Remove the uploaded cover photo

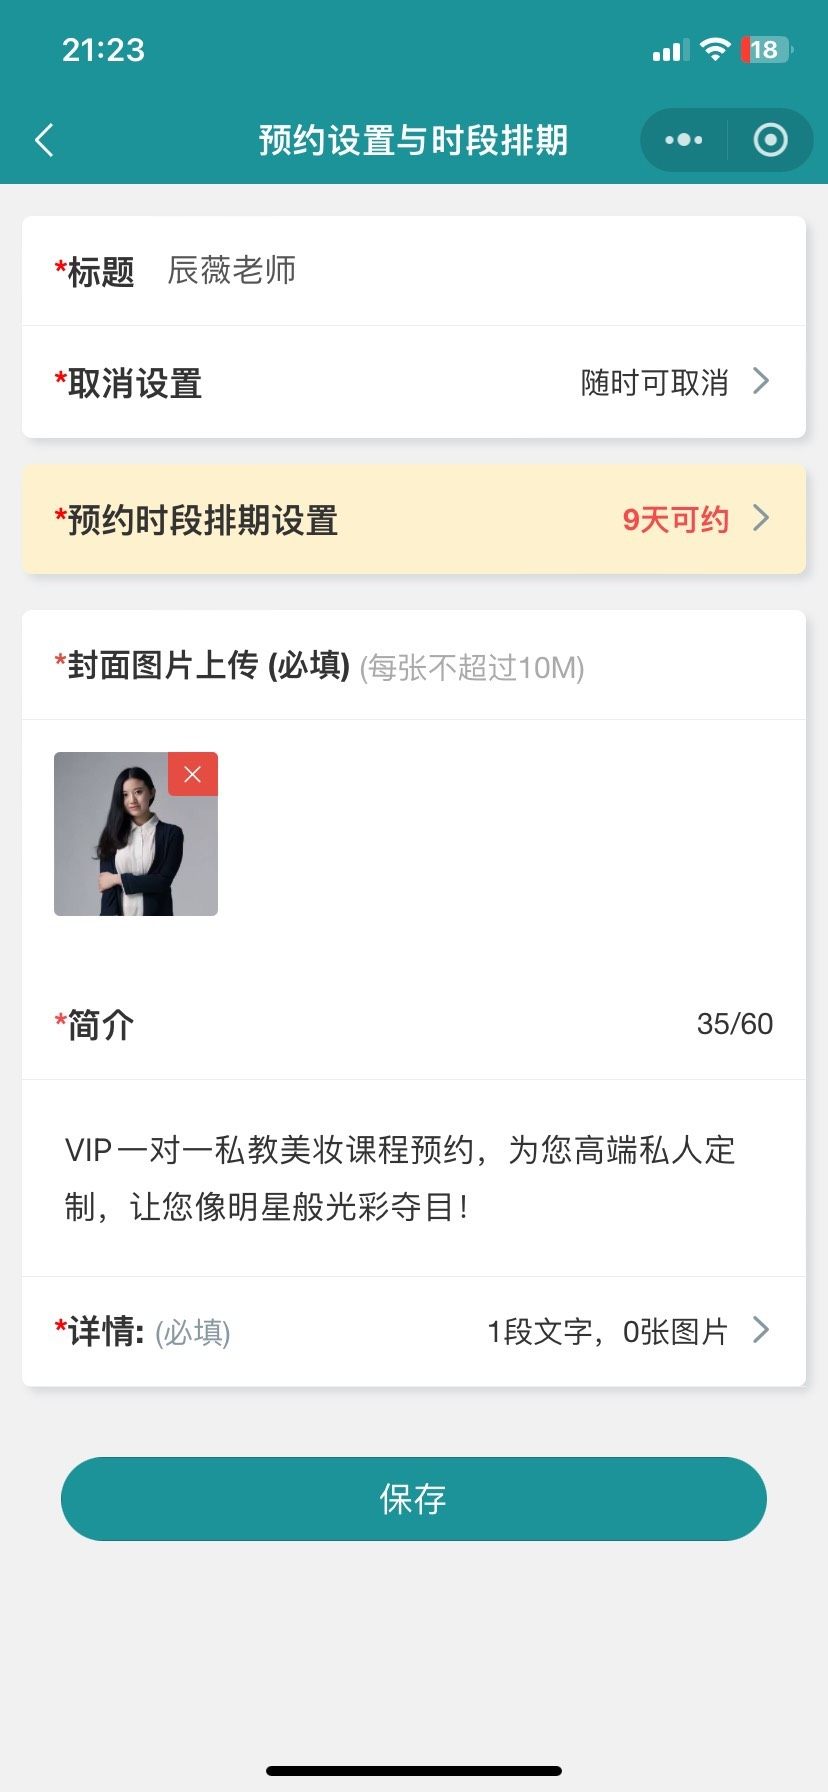tap(193, 774)
